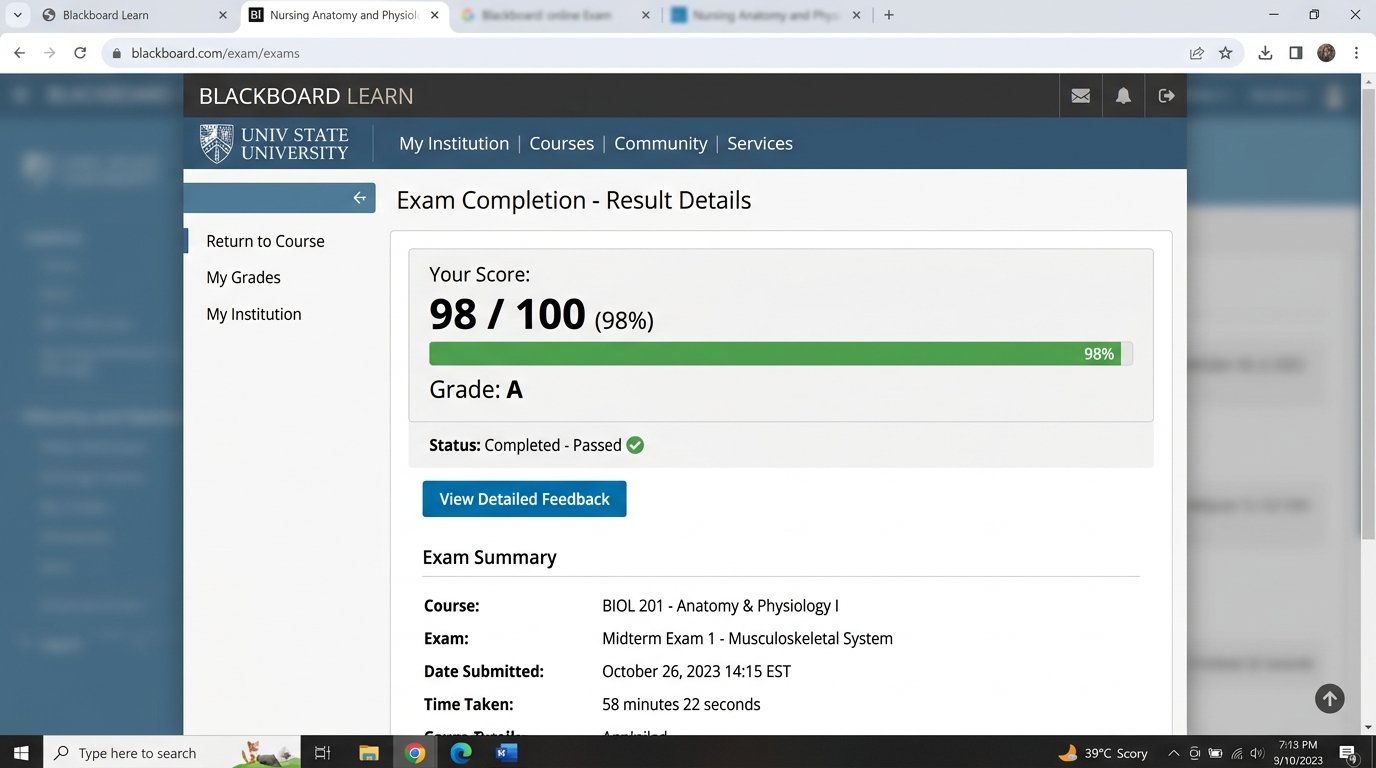Open the tab search dropdown arrow

coord(17,15)
